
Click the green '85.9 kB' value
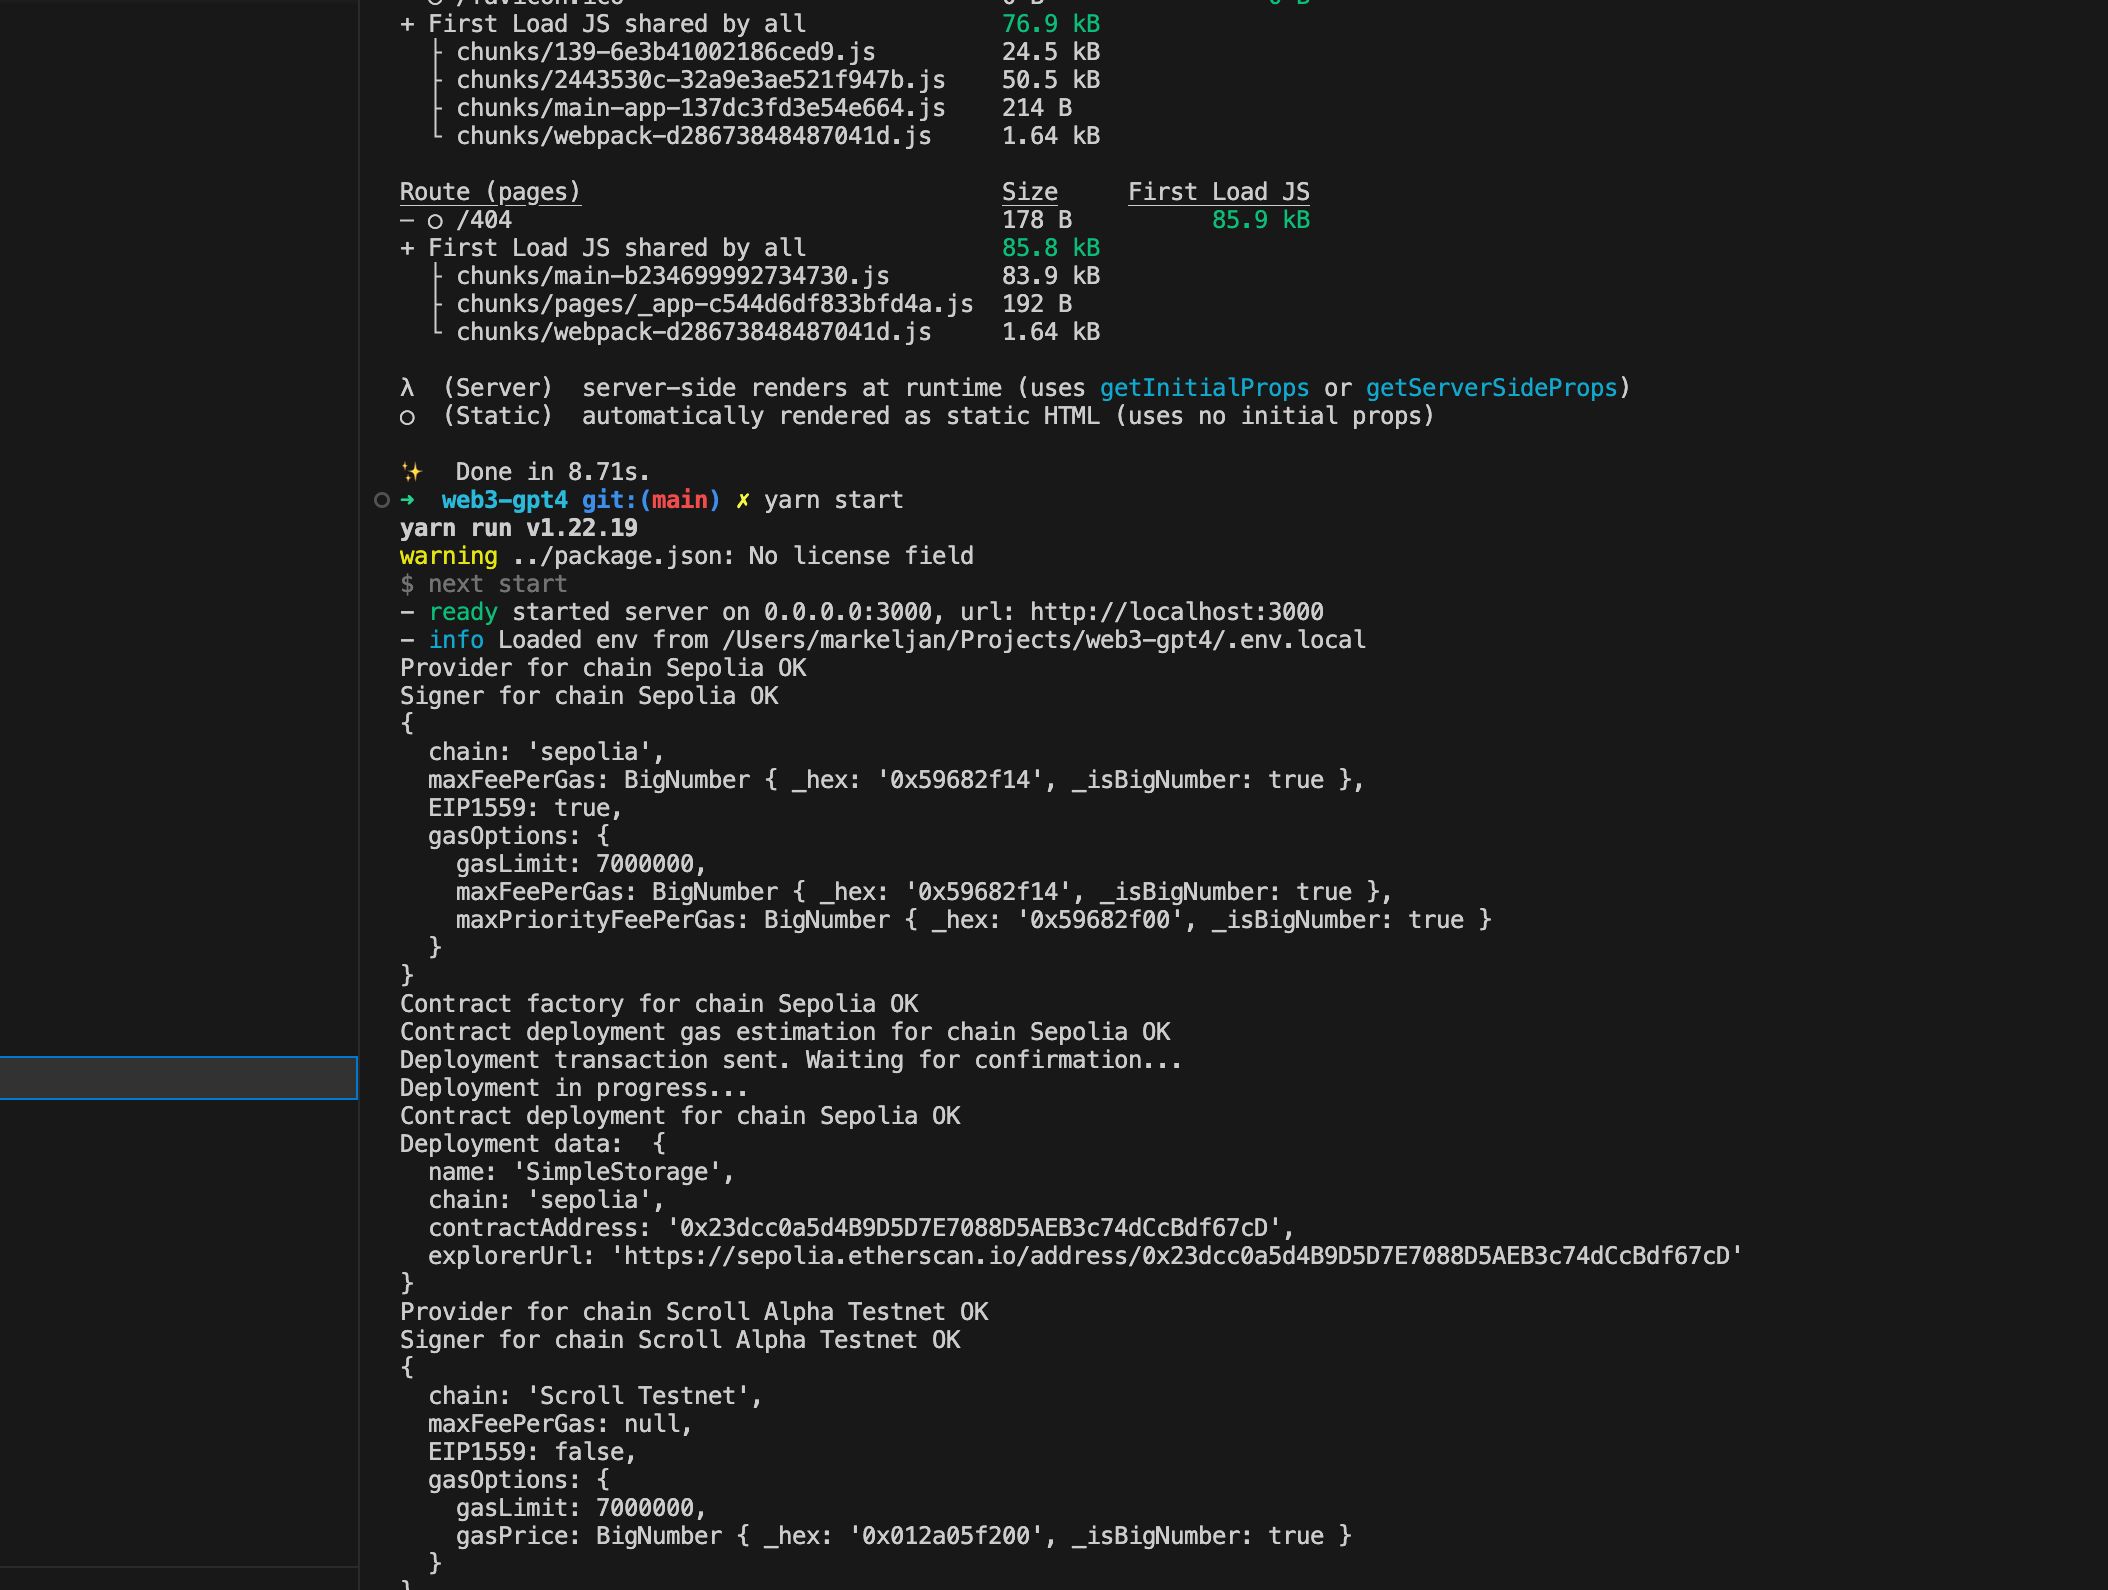pyautogui.click(x=1260, y=220)
